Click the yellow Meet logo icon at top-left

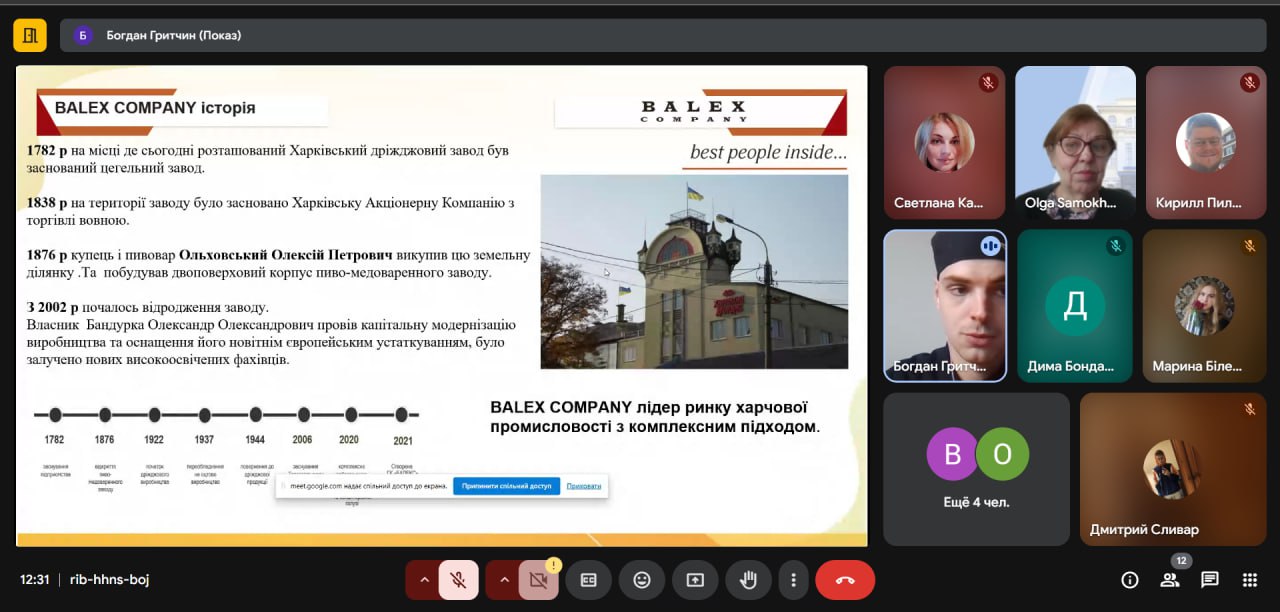pyautogui.click(x=30, y=35)
